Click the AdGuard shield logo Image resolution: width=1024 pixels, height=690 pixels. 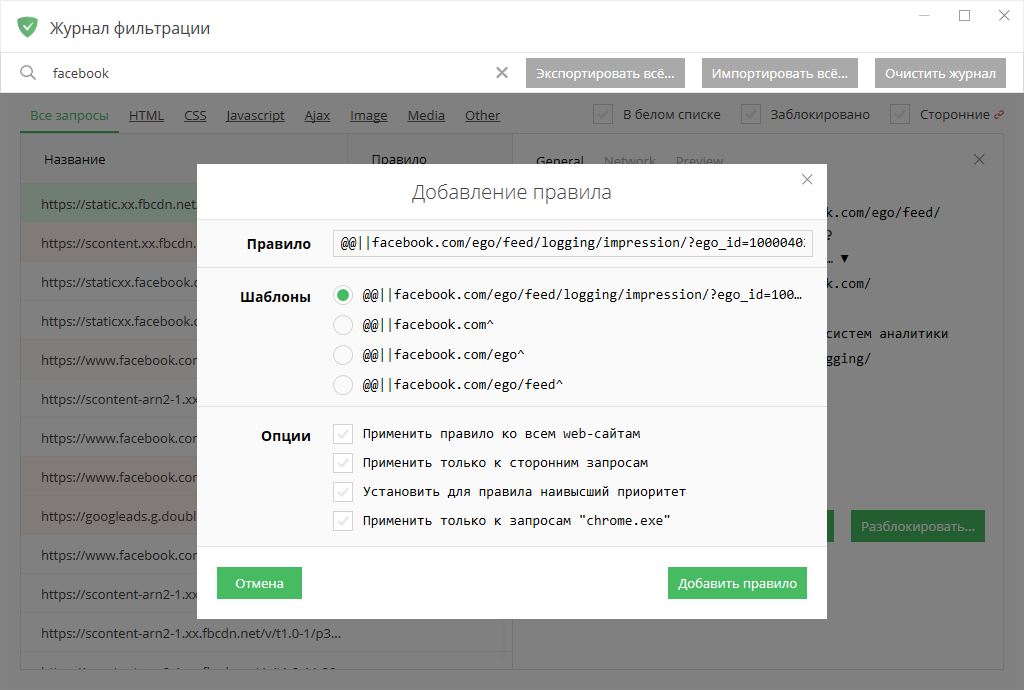(27, 27)
